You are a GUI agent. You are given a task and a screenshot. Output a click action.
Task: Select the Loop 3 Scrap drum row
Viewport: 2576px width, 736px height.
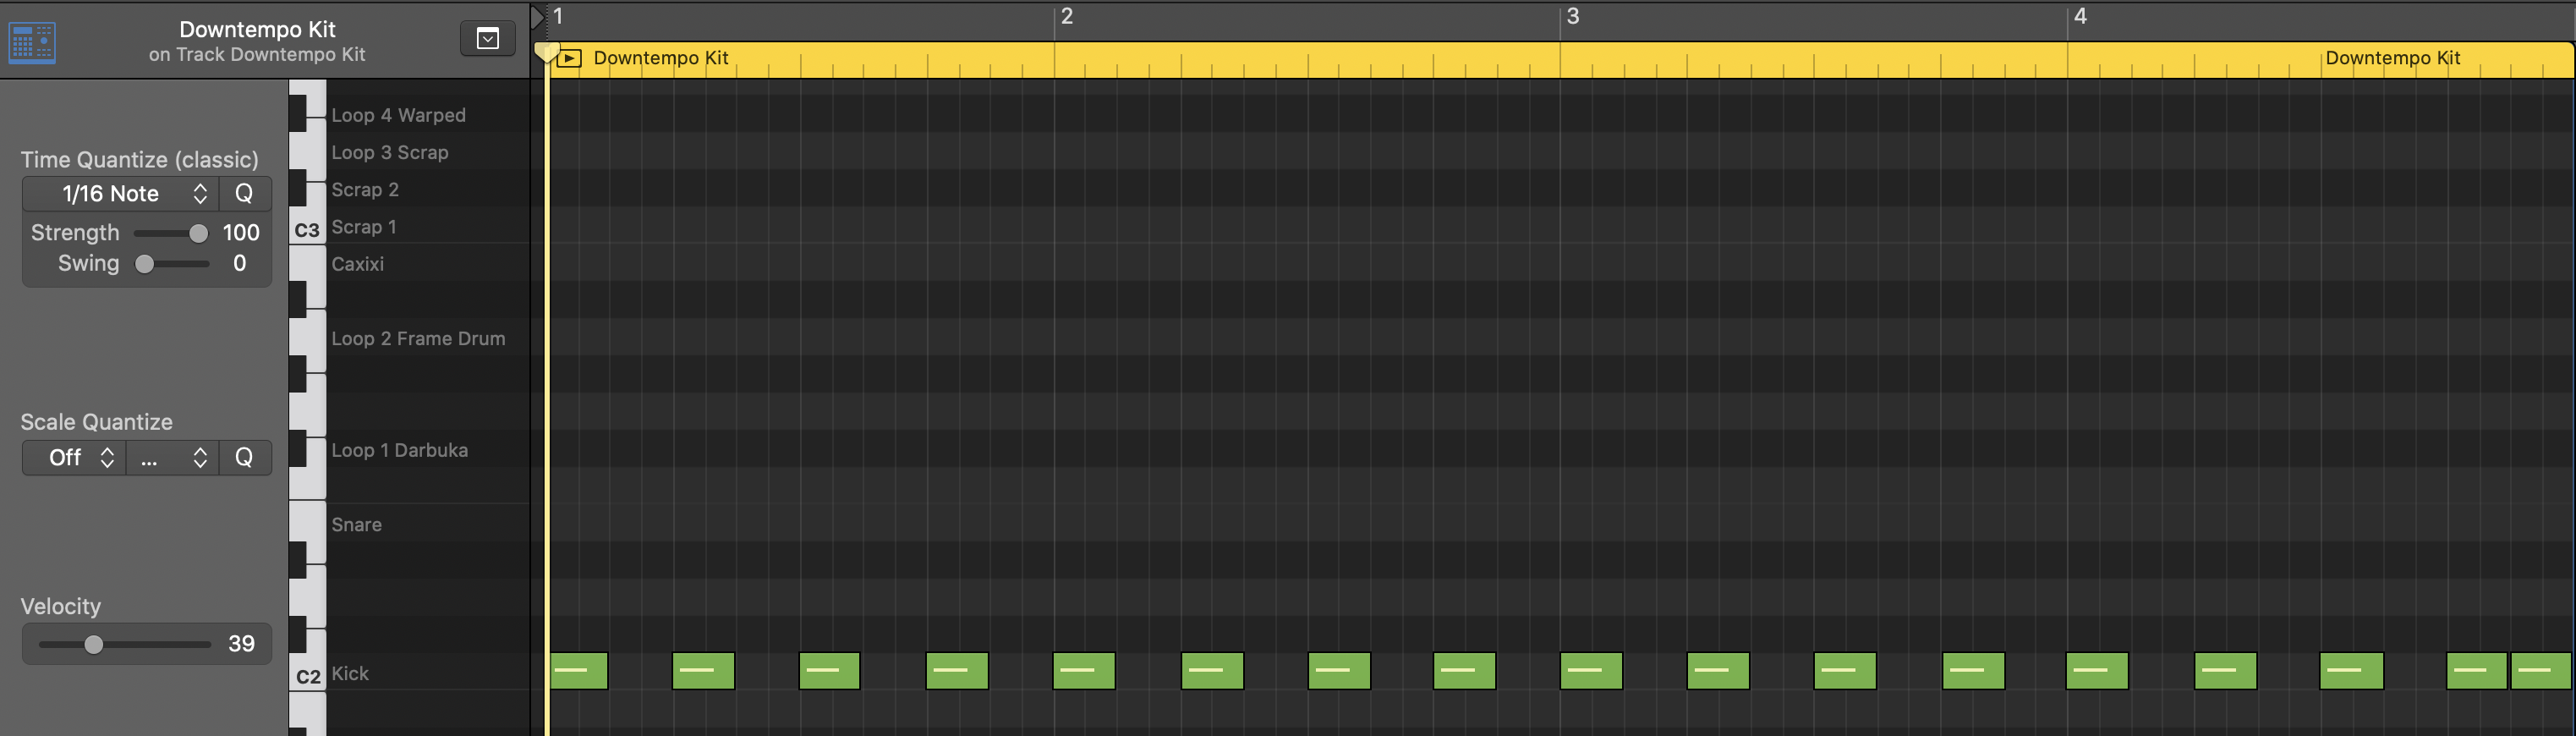pos(429,152)
